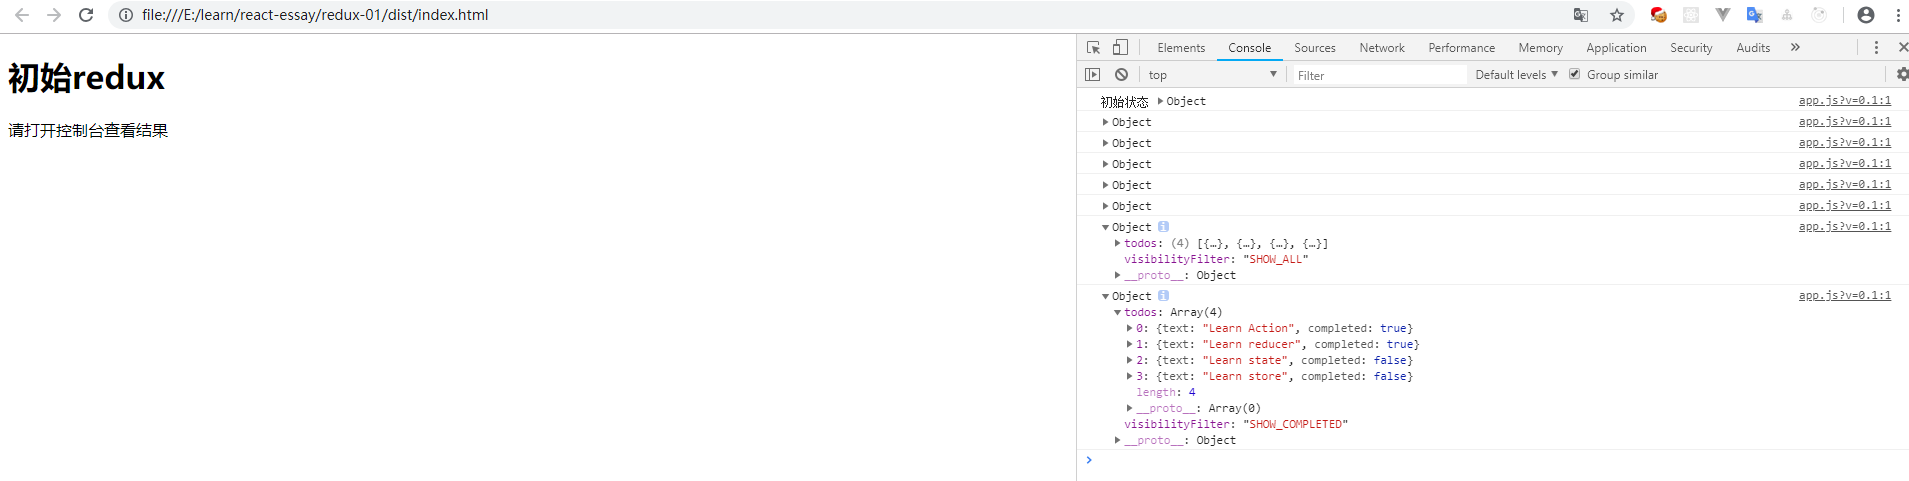
Task: Collapse the todos Array(4) node
Action: [1118, 312]
